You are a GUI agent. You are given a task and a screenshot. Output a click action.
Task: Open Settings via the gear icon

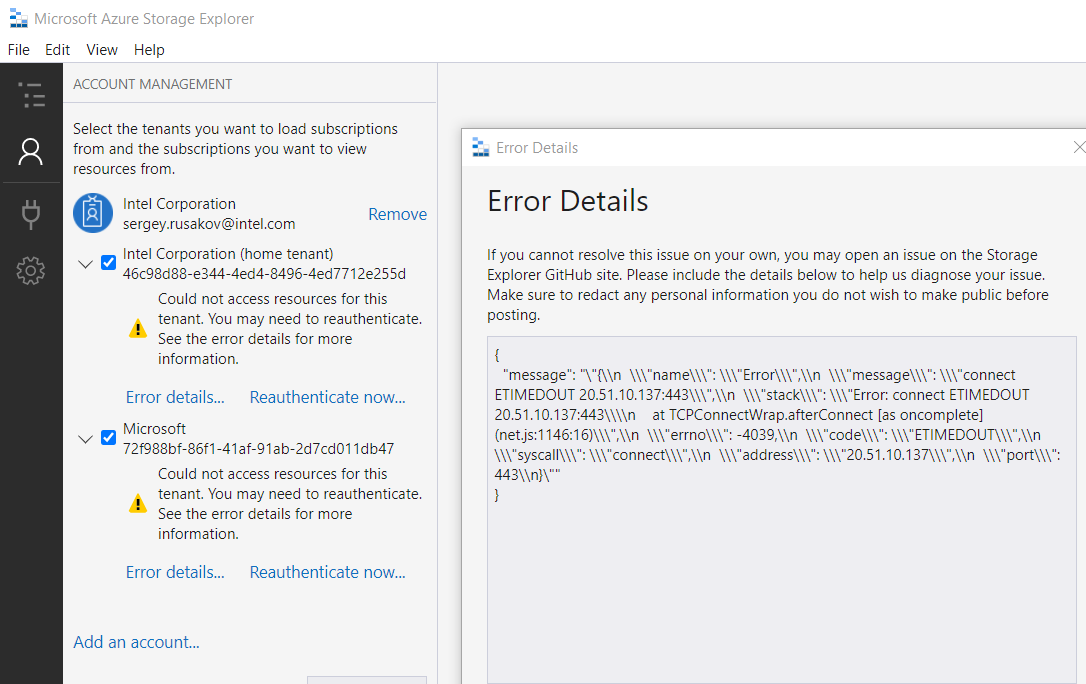click(x=31, y=270)
